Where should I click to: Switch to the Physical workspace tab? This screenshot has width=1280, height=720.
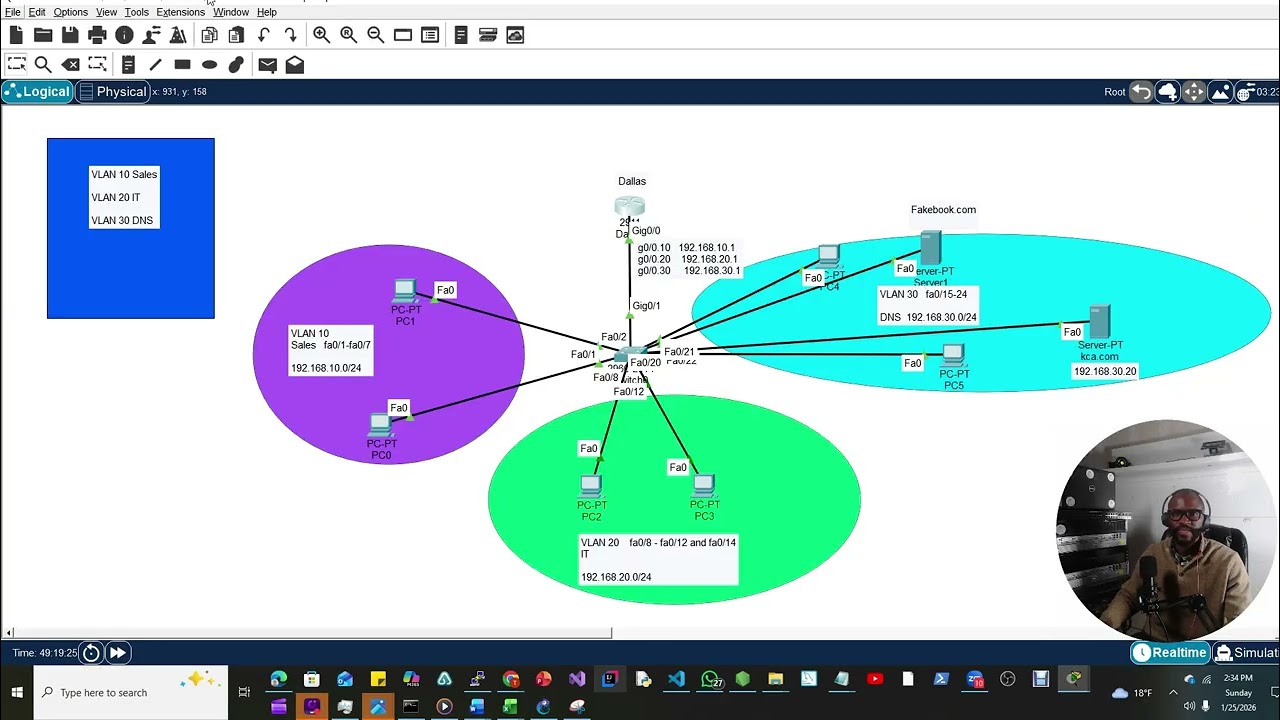tap(112, 92)
